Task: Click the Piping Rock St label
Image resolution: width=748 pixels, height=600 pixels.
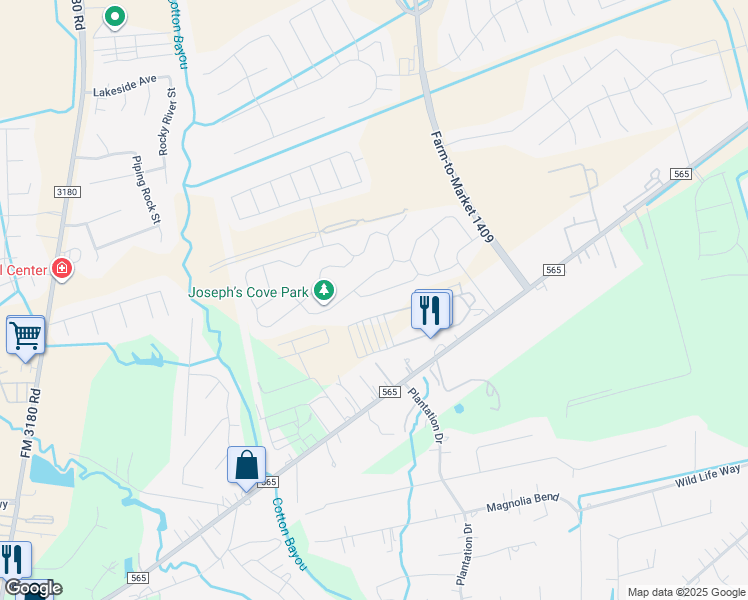Action: (x=146, y=190)
